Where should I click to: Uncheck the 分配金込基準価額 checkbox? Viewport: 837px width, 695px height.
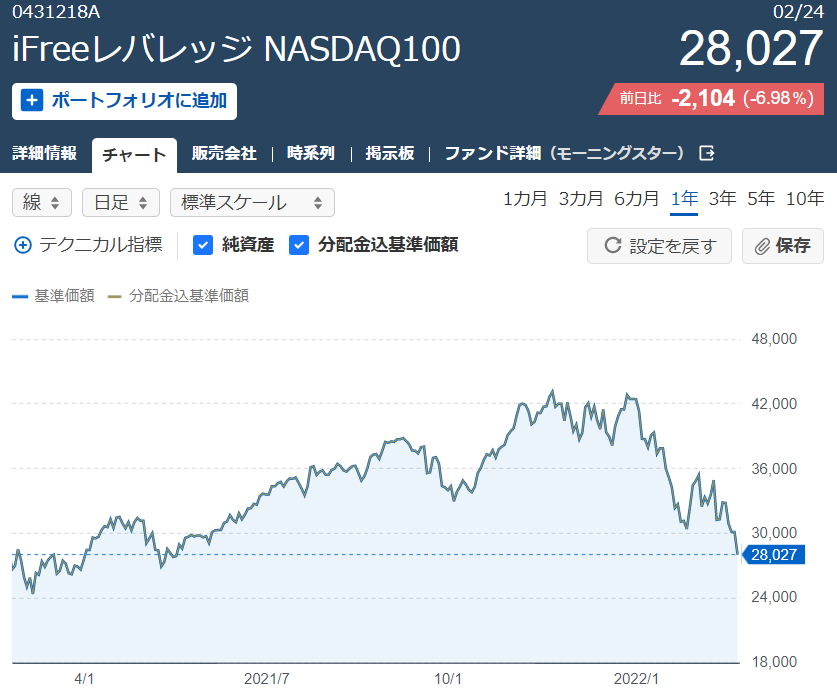click(x=298, y=245)
